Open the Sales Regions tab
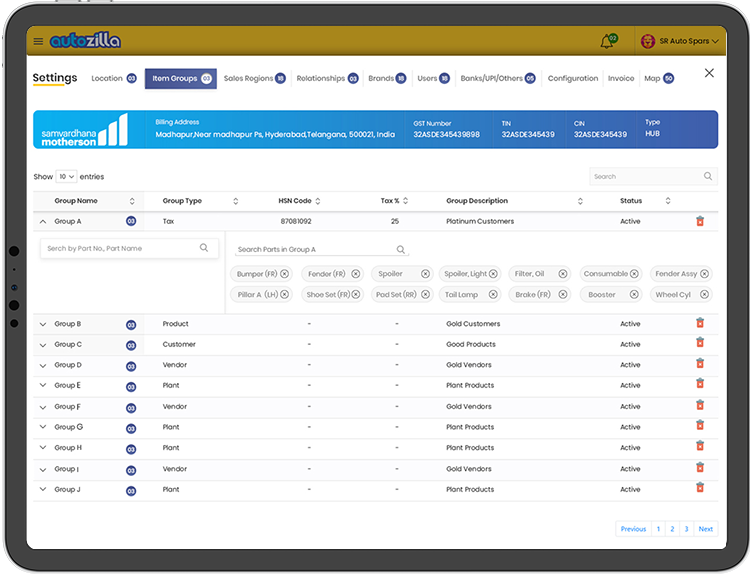Viewport: 750px width, 574px height. point(254,78)
